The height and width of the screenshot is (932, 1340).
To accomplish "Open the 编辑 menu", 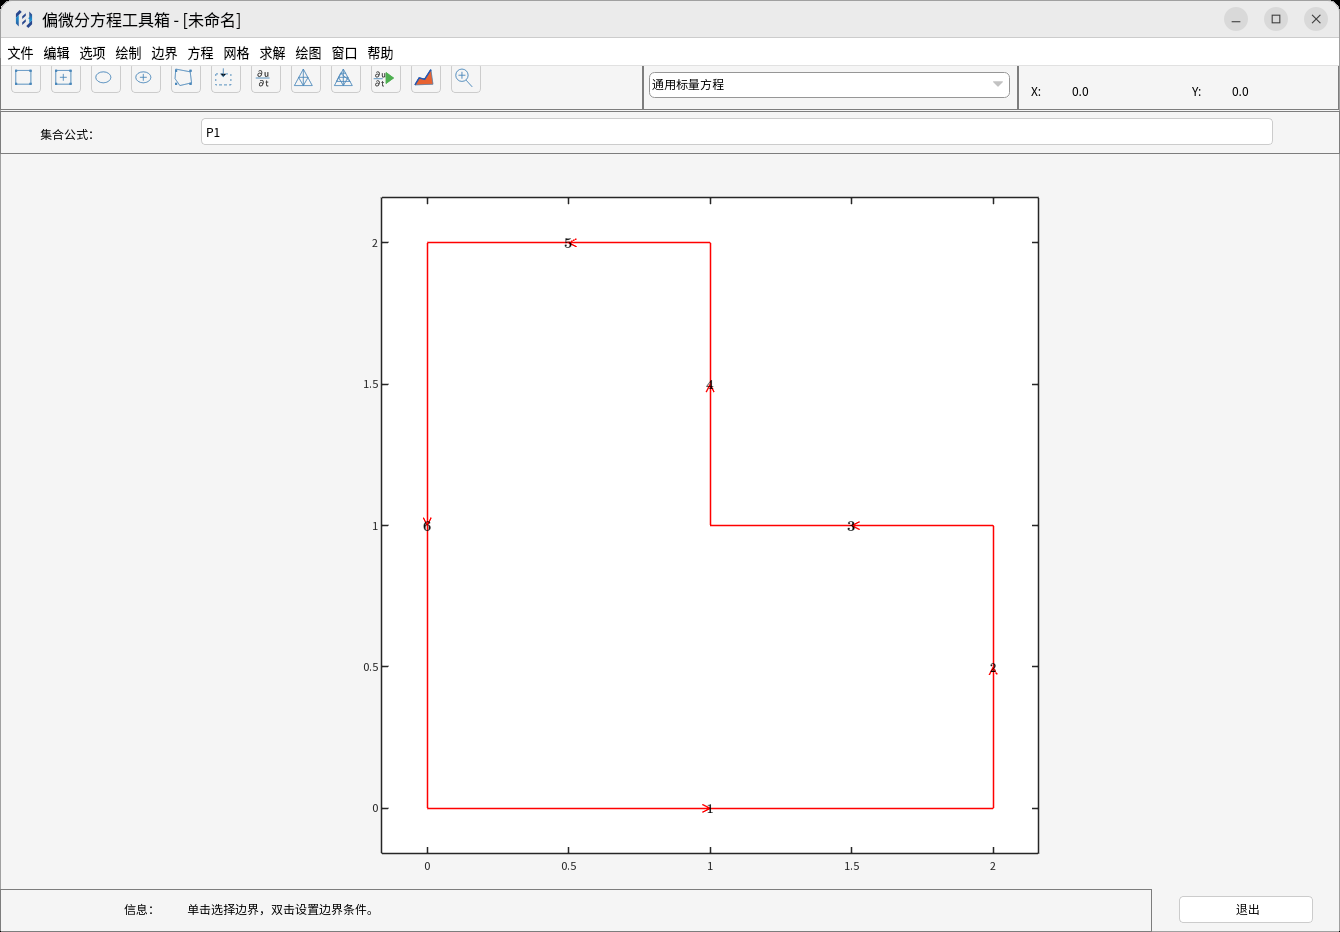I will (x=56, y=53).
